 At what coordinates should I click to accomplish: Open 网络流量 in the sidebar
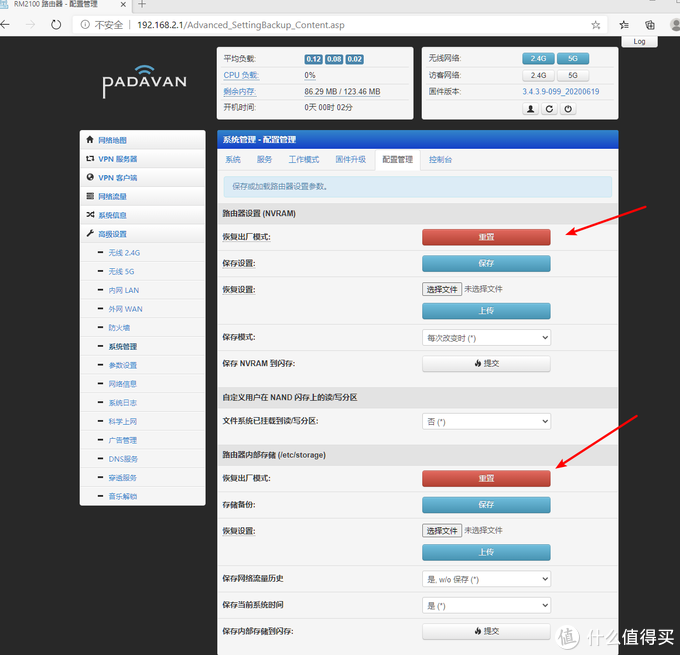pyautogui.click(x=112, y=196)
